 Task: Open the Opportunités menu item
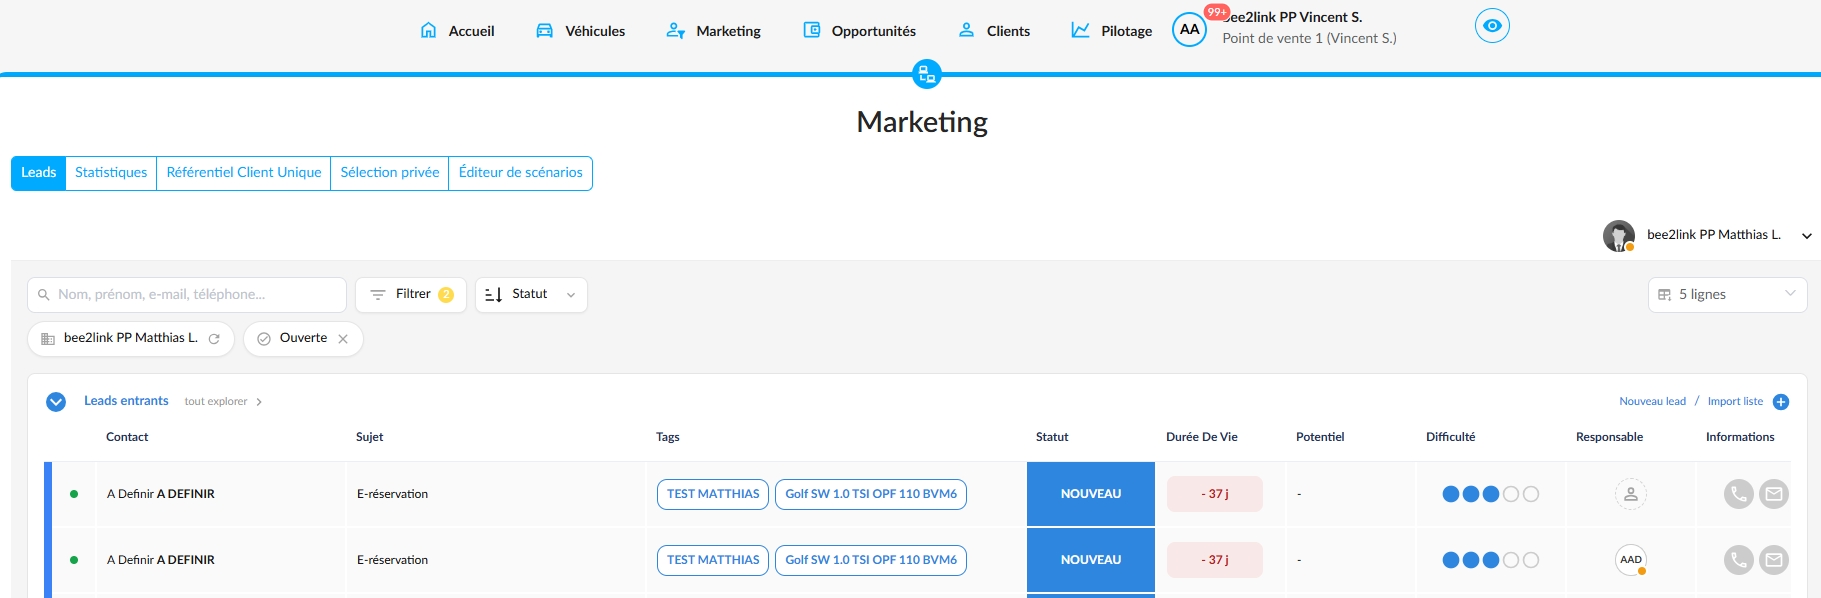click(859, 31)
